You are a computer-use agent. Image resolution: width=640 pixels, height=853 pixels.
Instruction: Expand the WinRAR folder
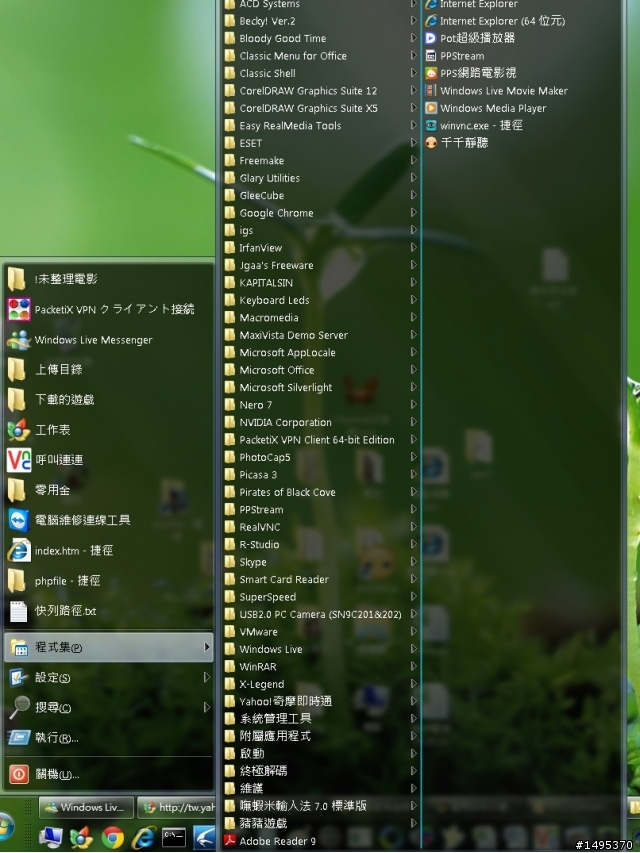click(x=321, y=666)
